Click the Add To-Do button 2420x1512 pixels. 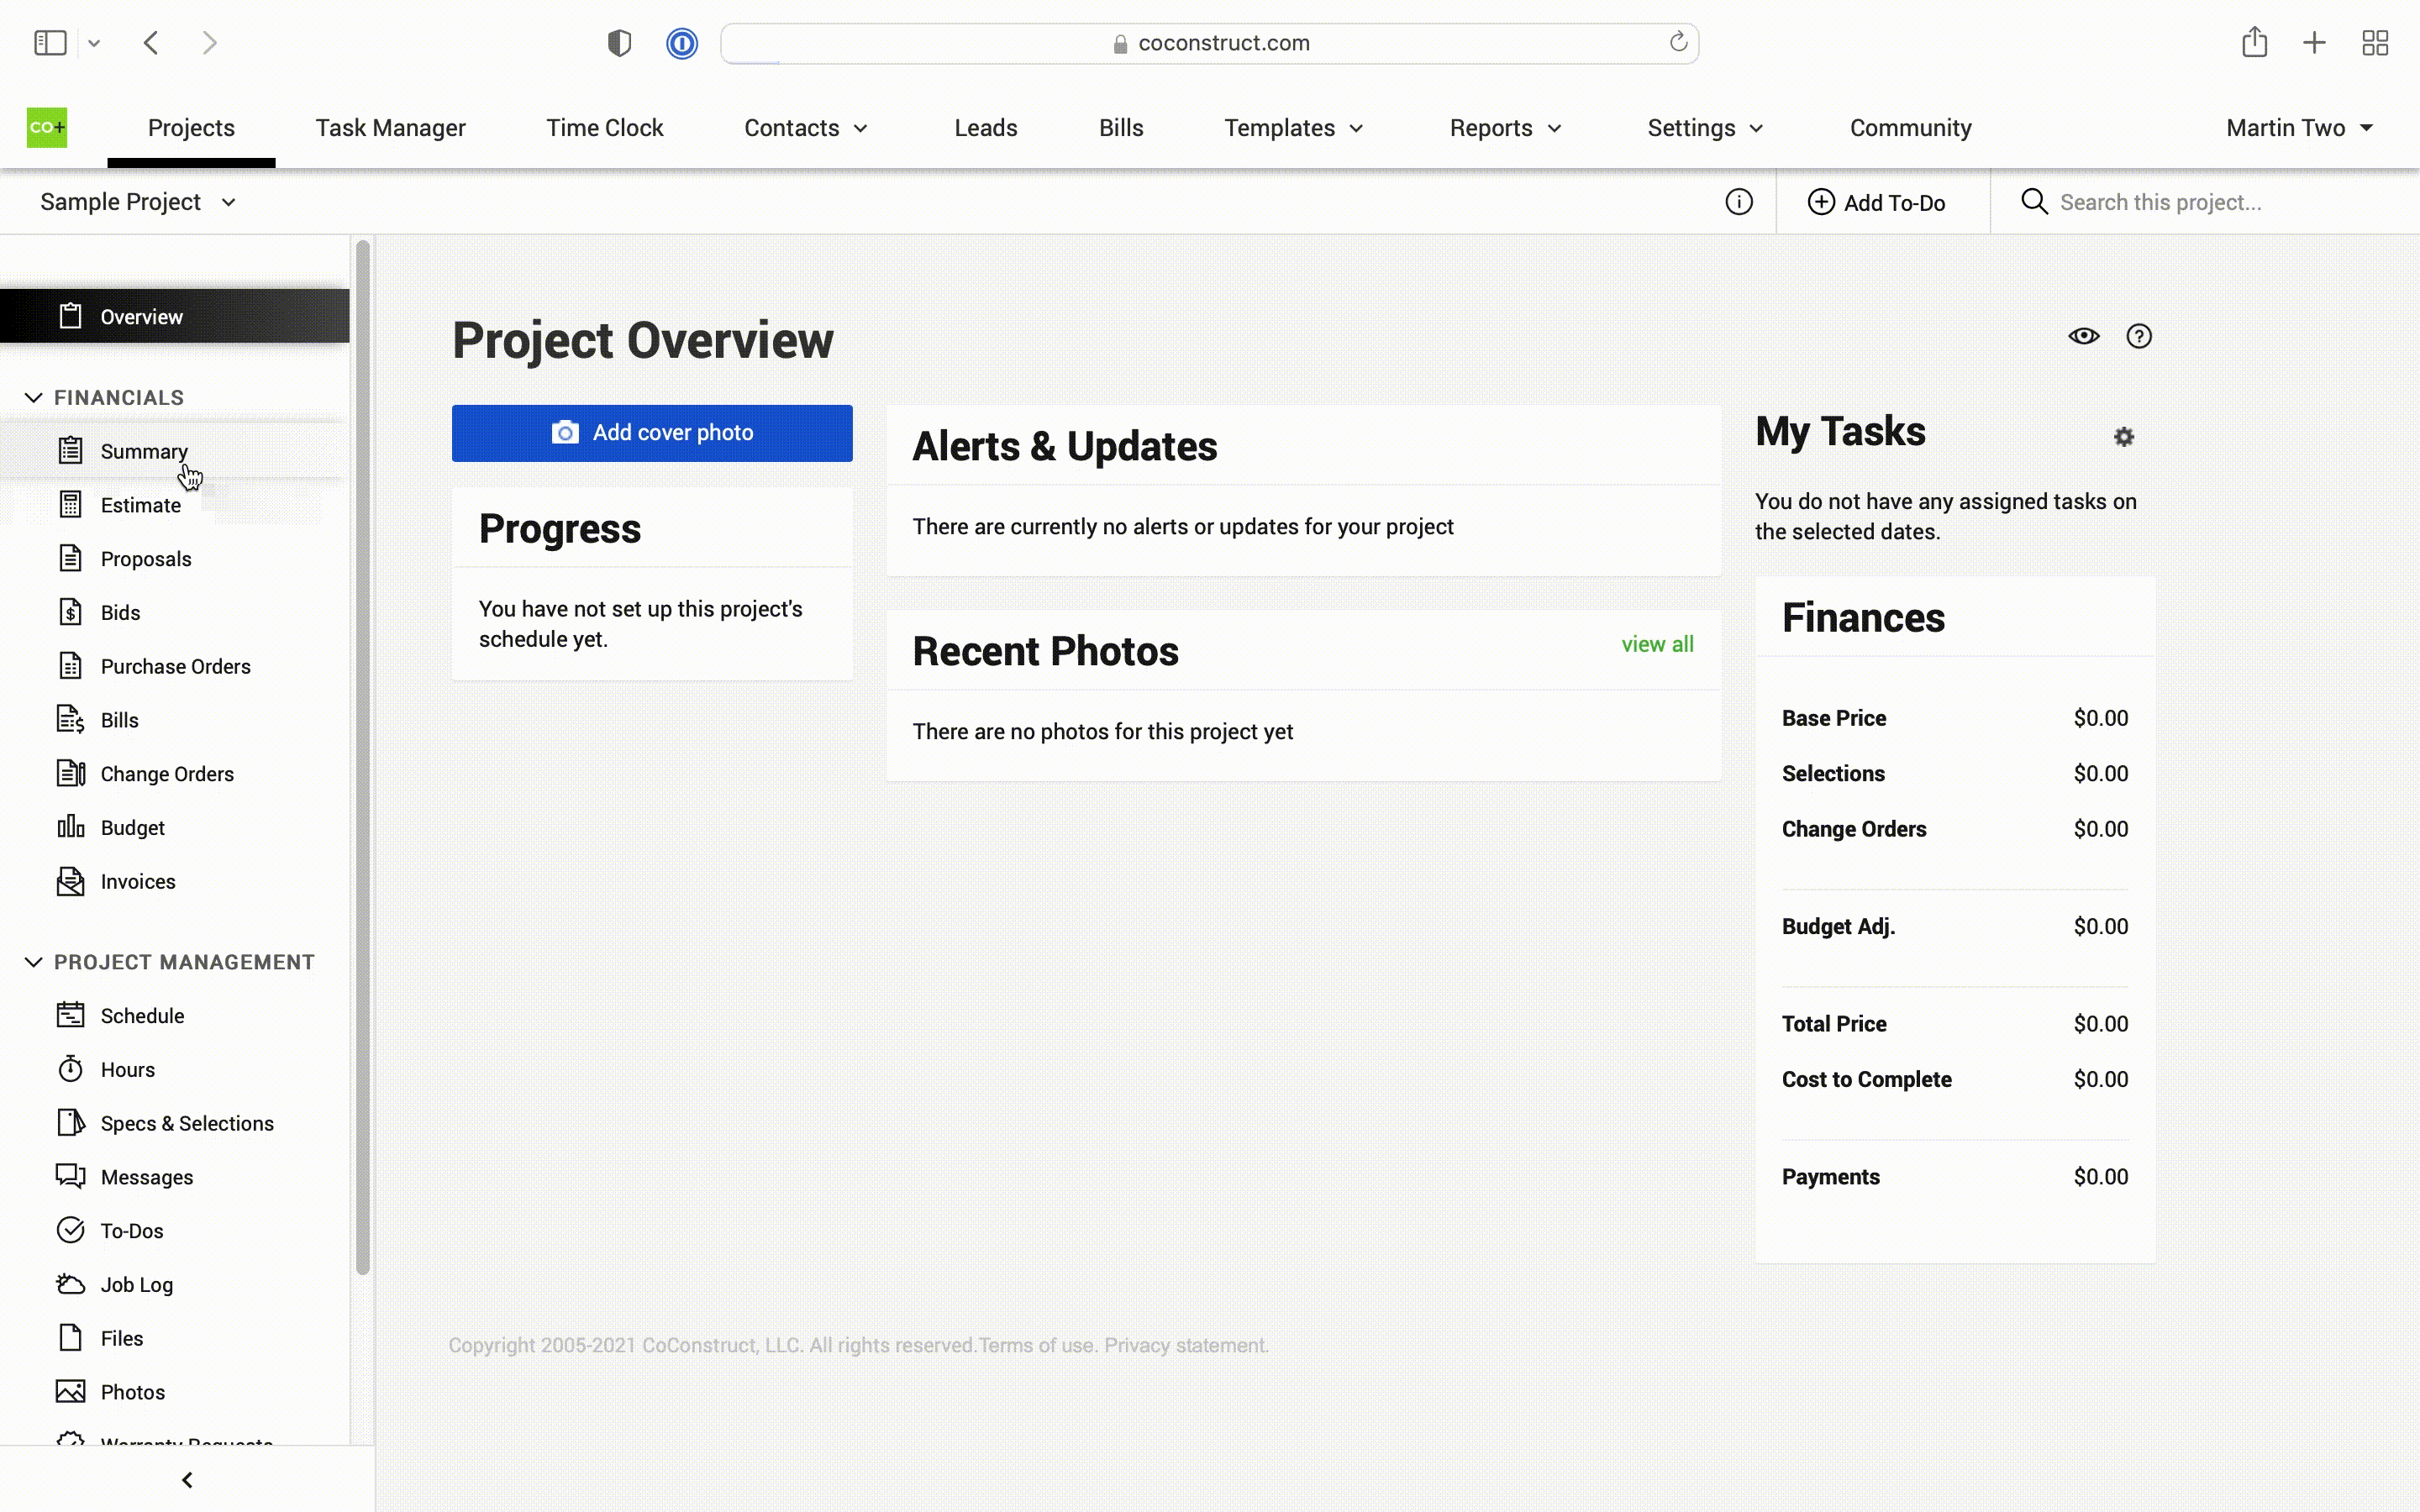1877,202
